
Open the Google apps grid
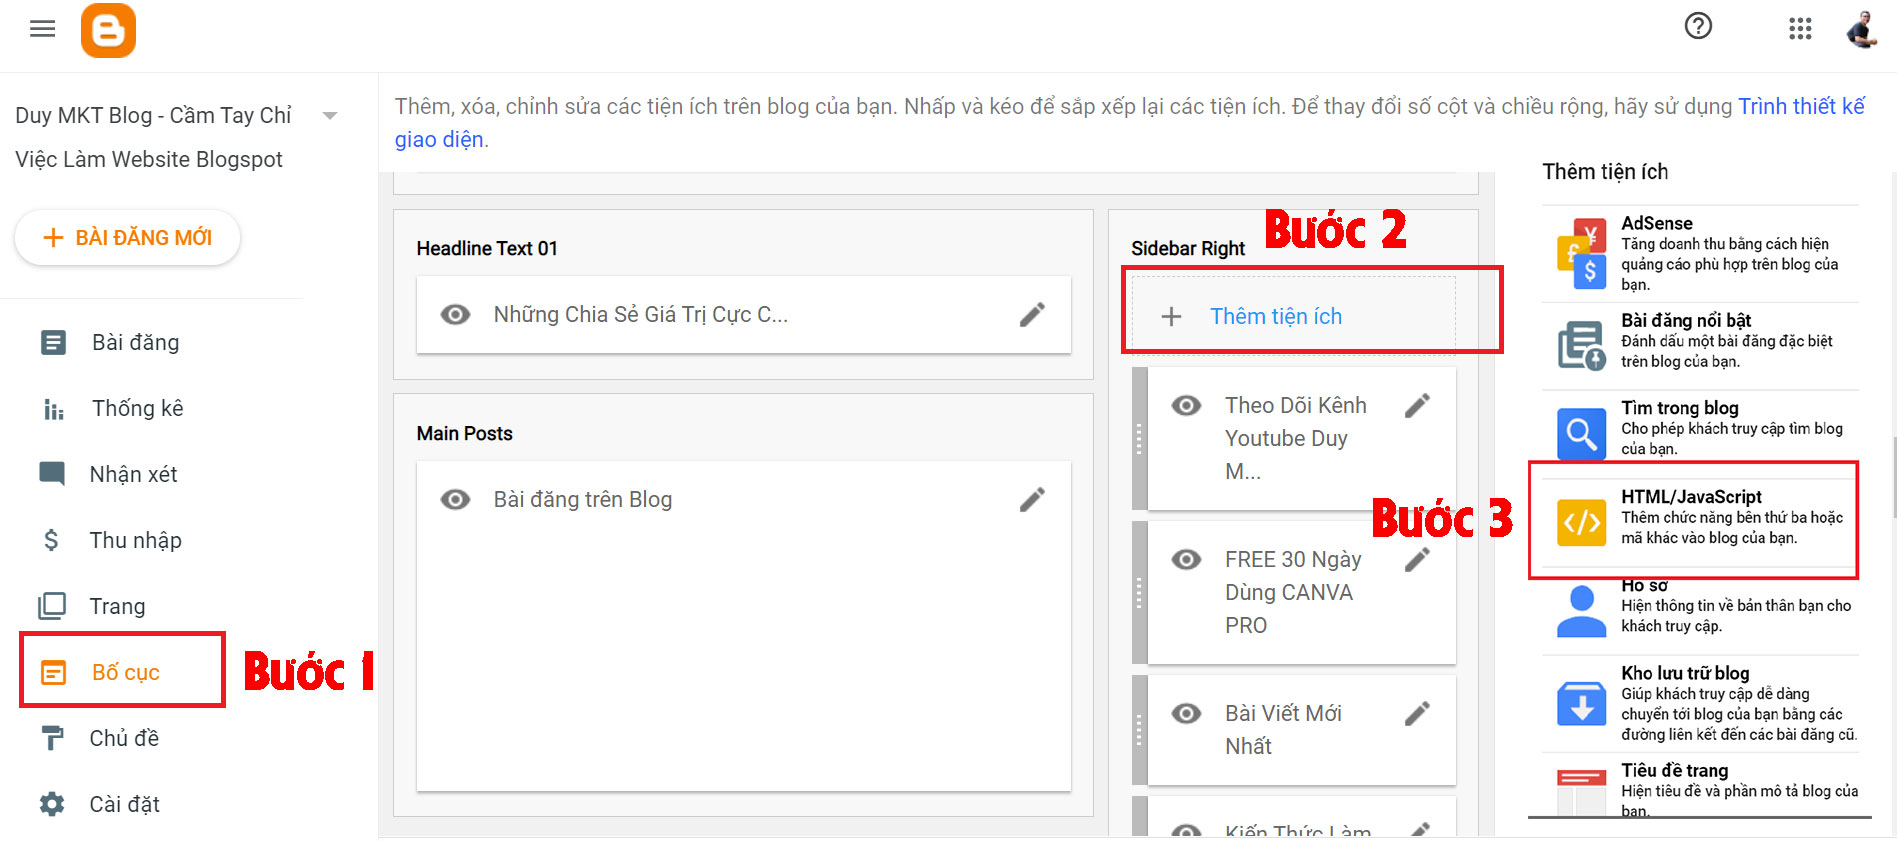coord(1800,29)
